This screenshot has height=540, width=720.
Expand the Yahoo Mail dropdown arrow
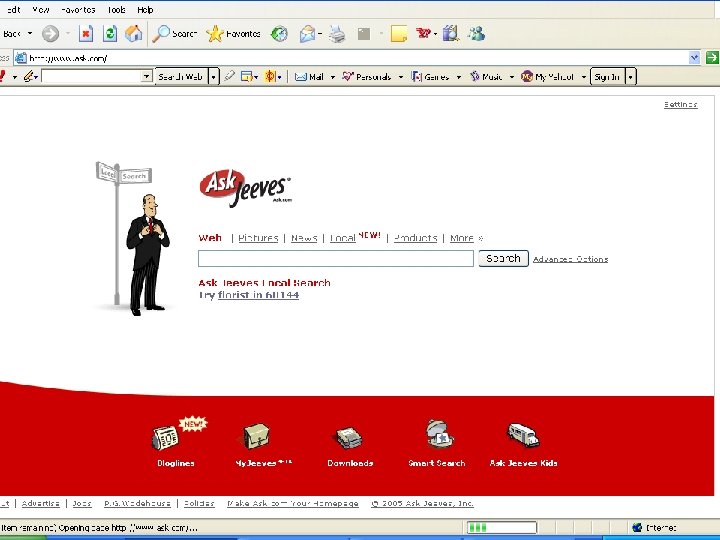[x=332, y=77]
